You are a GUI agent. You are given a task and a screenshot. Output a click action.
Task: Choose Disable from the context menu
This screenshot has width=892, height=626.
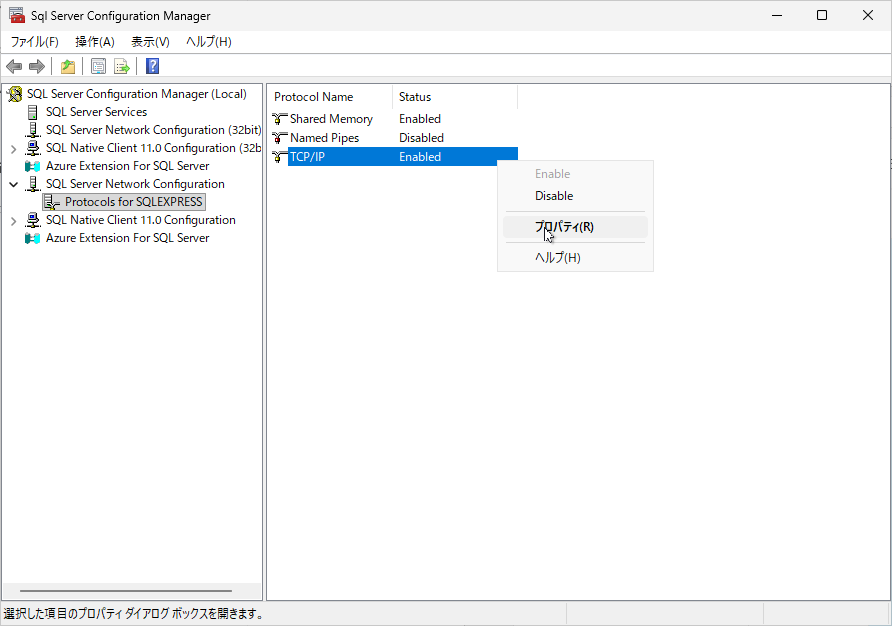[554, 196]
